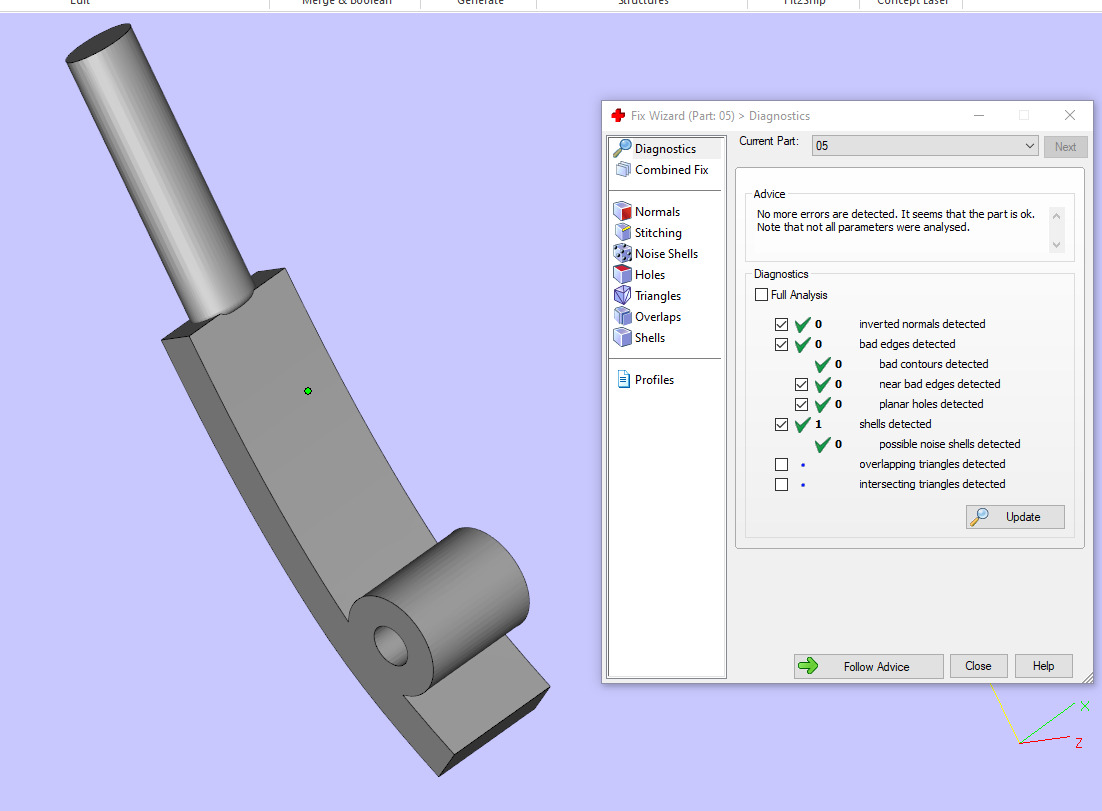Screen dimensions: 1102x811
Task: Open the Profiles document icon
Action: click(x=623, y=379)
